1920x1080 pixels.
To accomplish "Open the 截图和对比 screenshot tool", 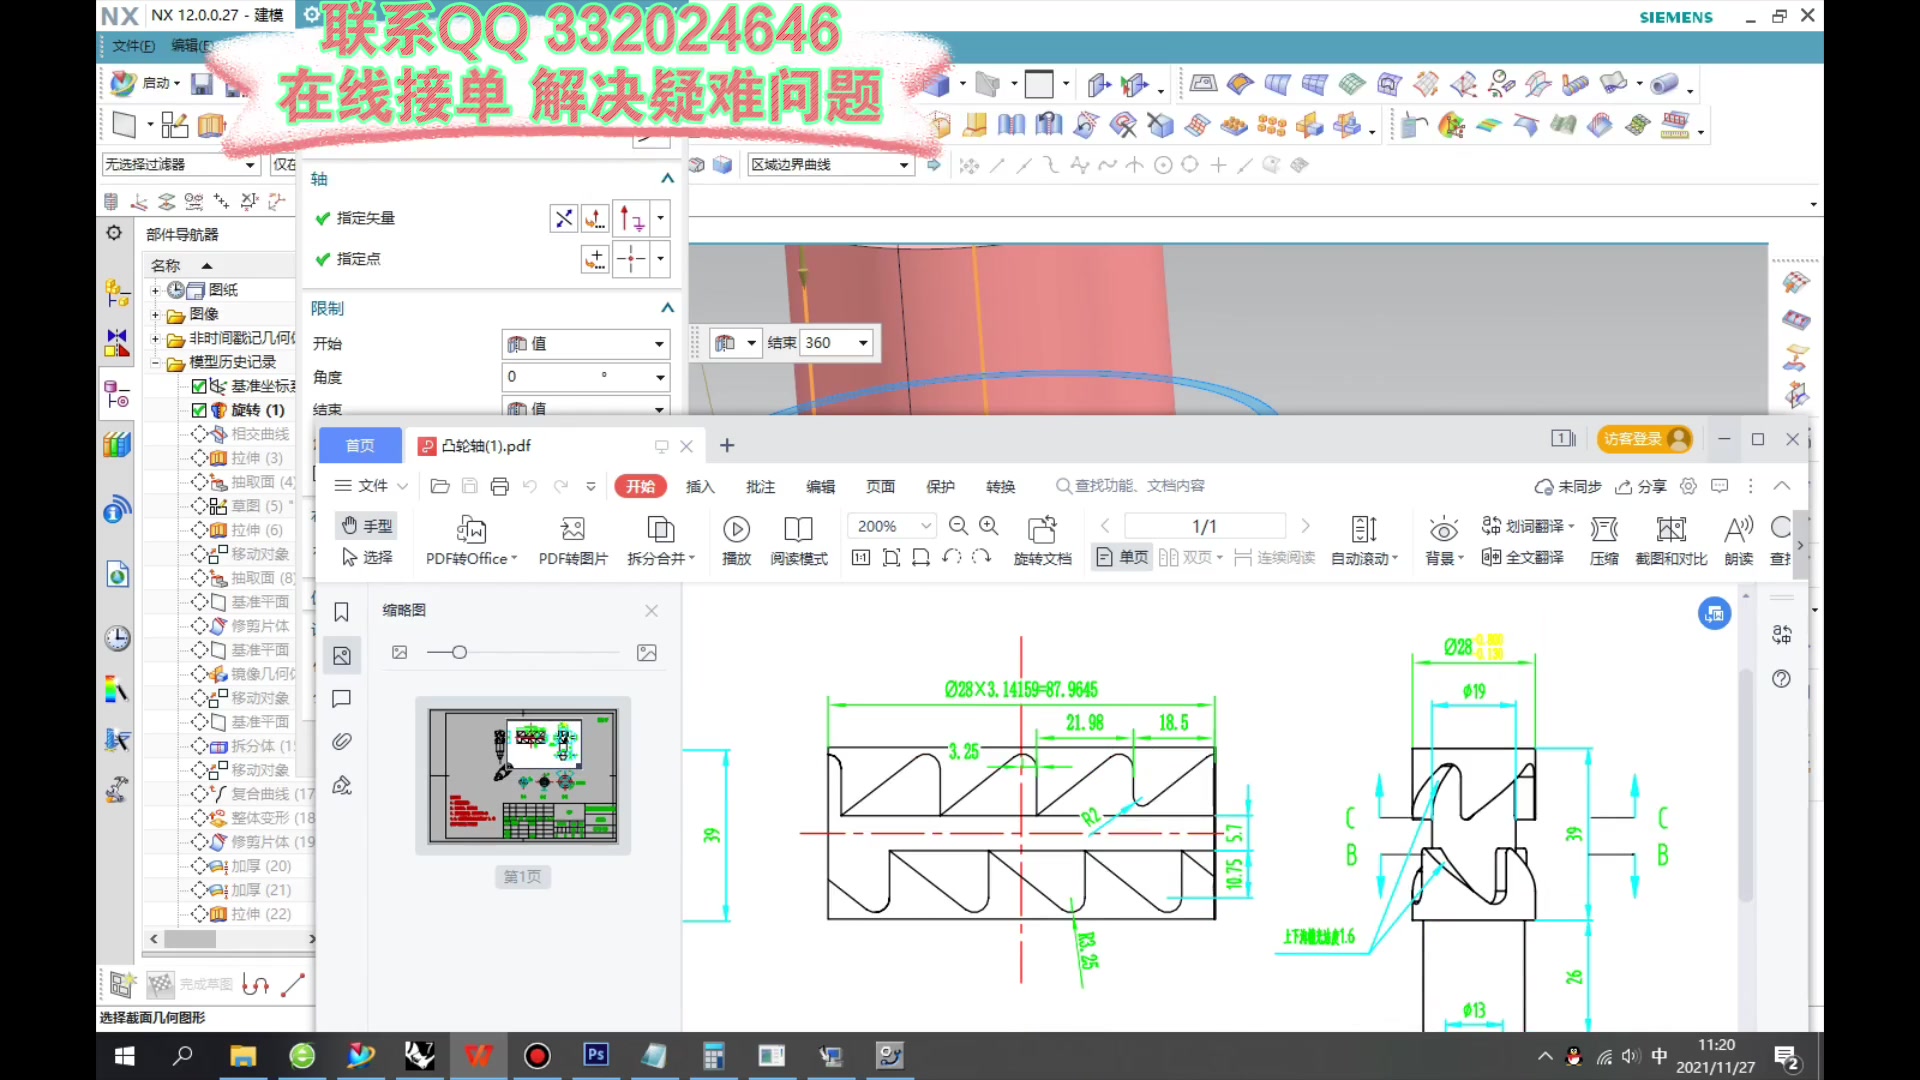I will click(x=1671, y=528).
